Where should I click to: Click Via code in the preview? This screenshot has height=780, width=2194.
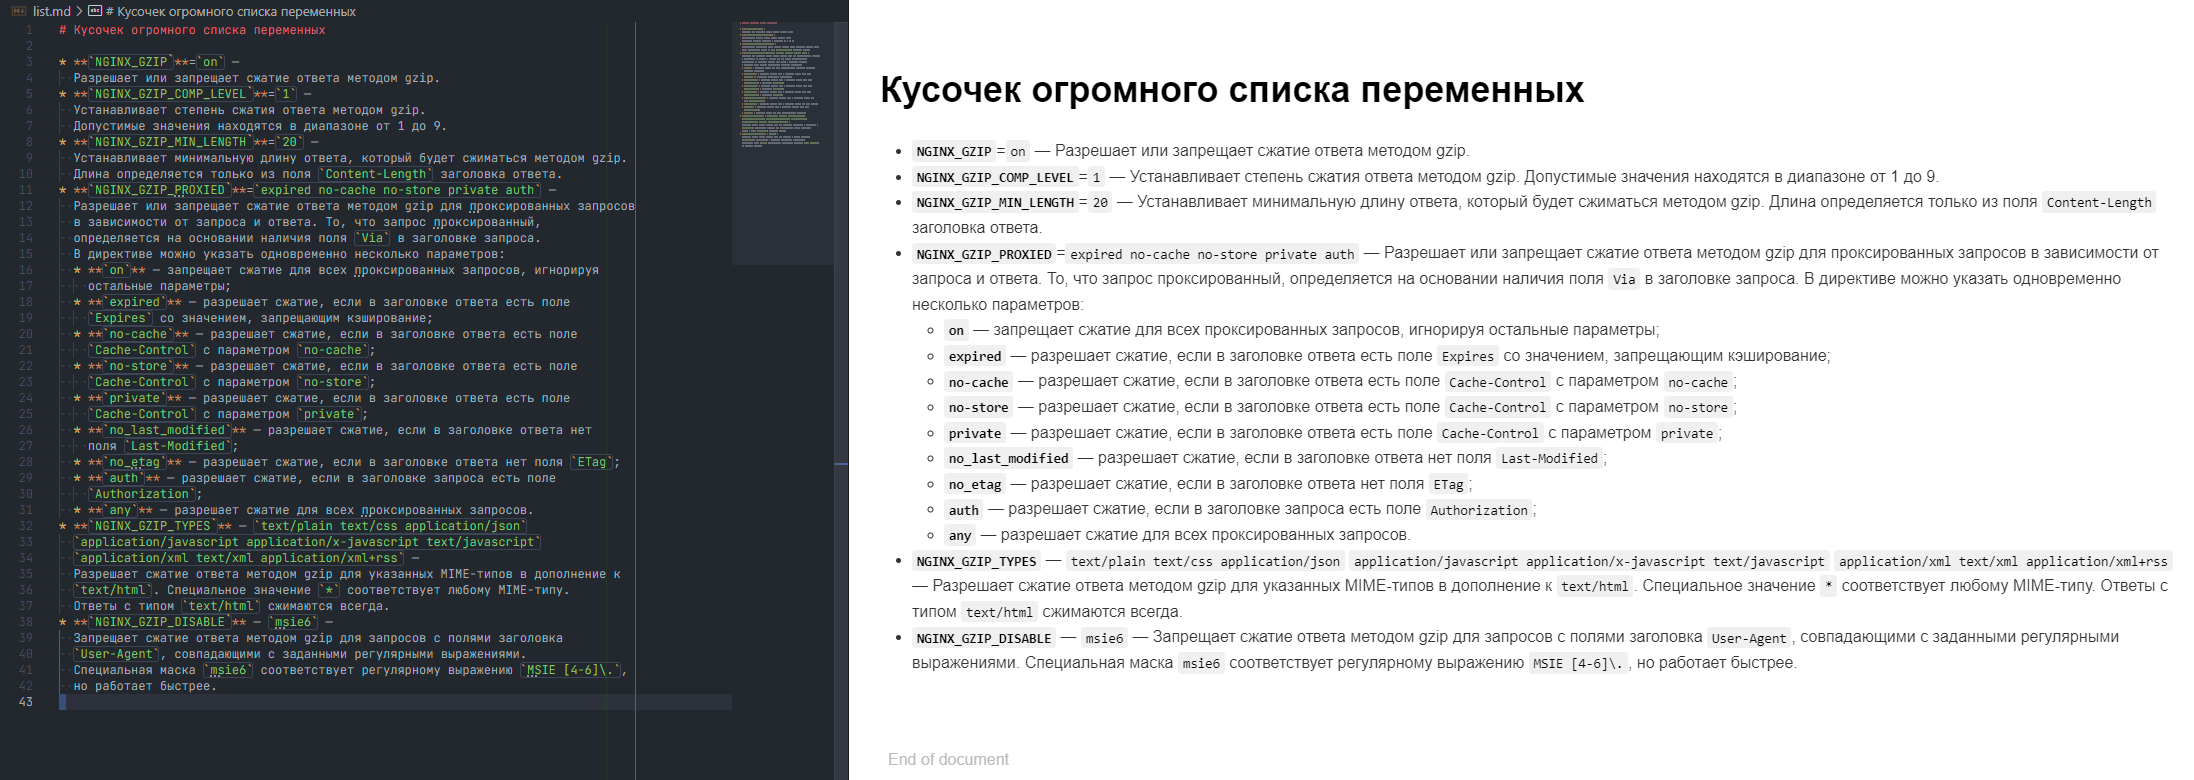pos(1624,280)
